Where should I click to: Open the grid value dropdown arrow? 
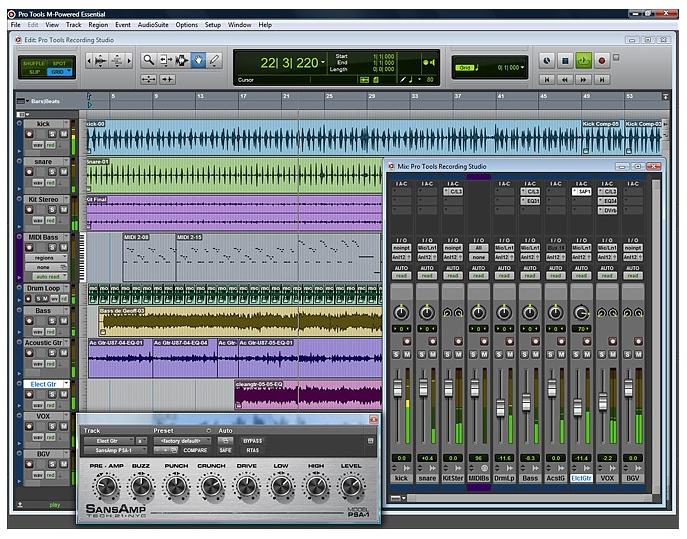click(x=522, y=67)
